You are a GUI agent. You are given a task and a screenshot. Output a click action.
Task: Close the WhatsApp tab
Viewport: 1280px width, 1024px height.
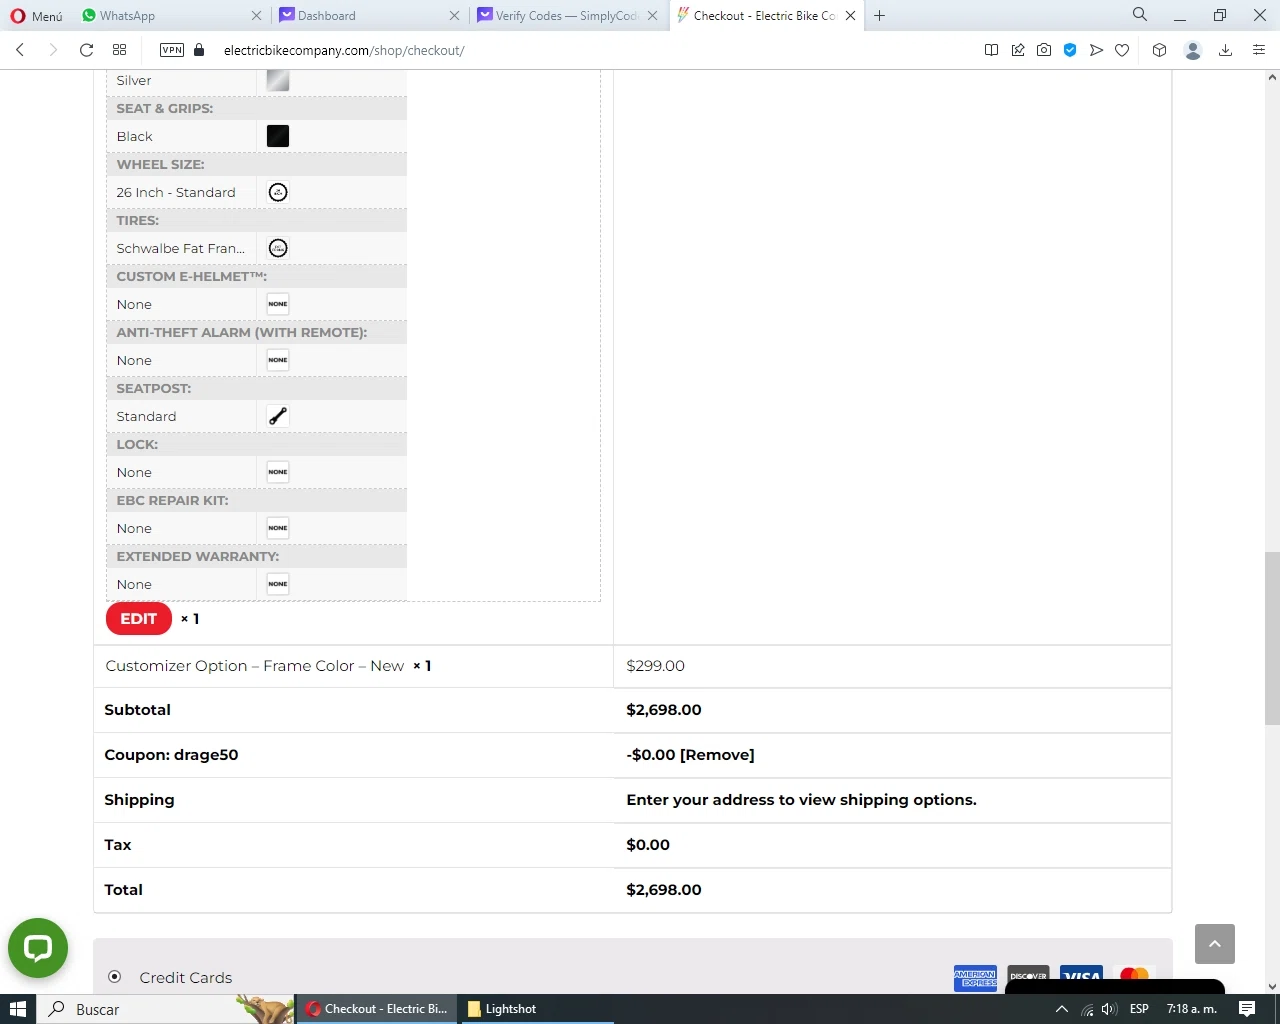coord(256,16)
